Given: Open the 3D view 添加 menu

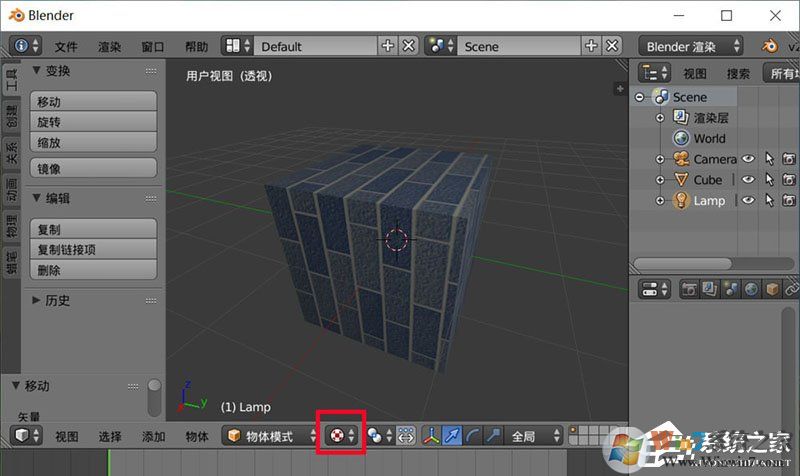Looking at the screenshot, I should point(154,437).
